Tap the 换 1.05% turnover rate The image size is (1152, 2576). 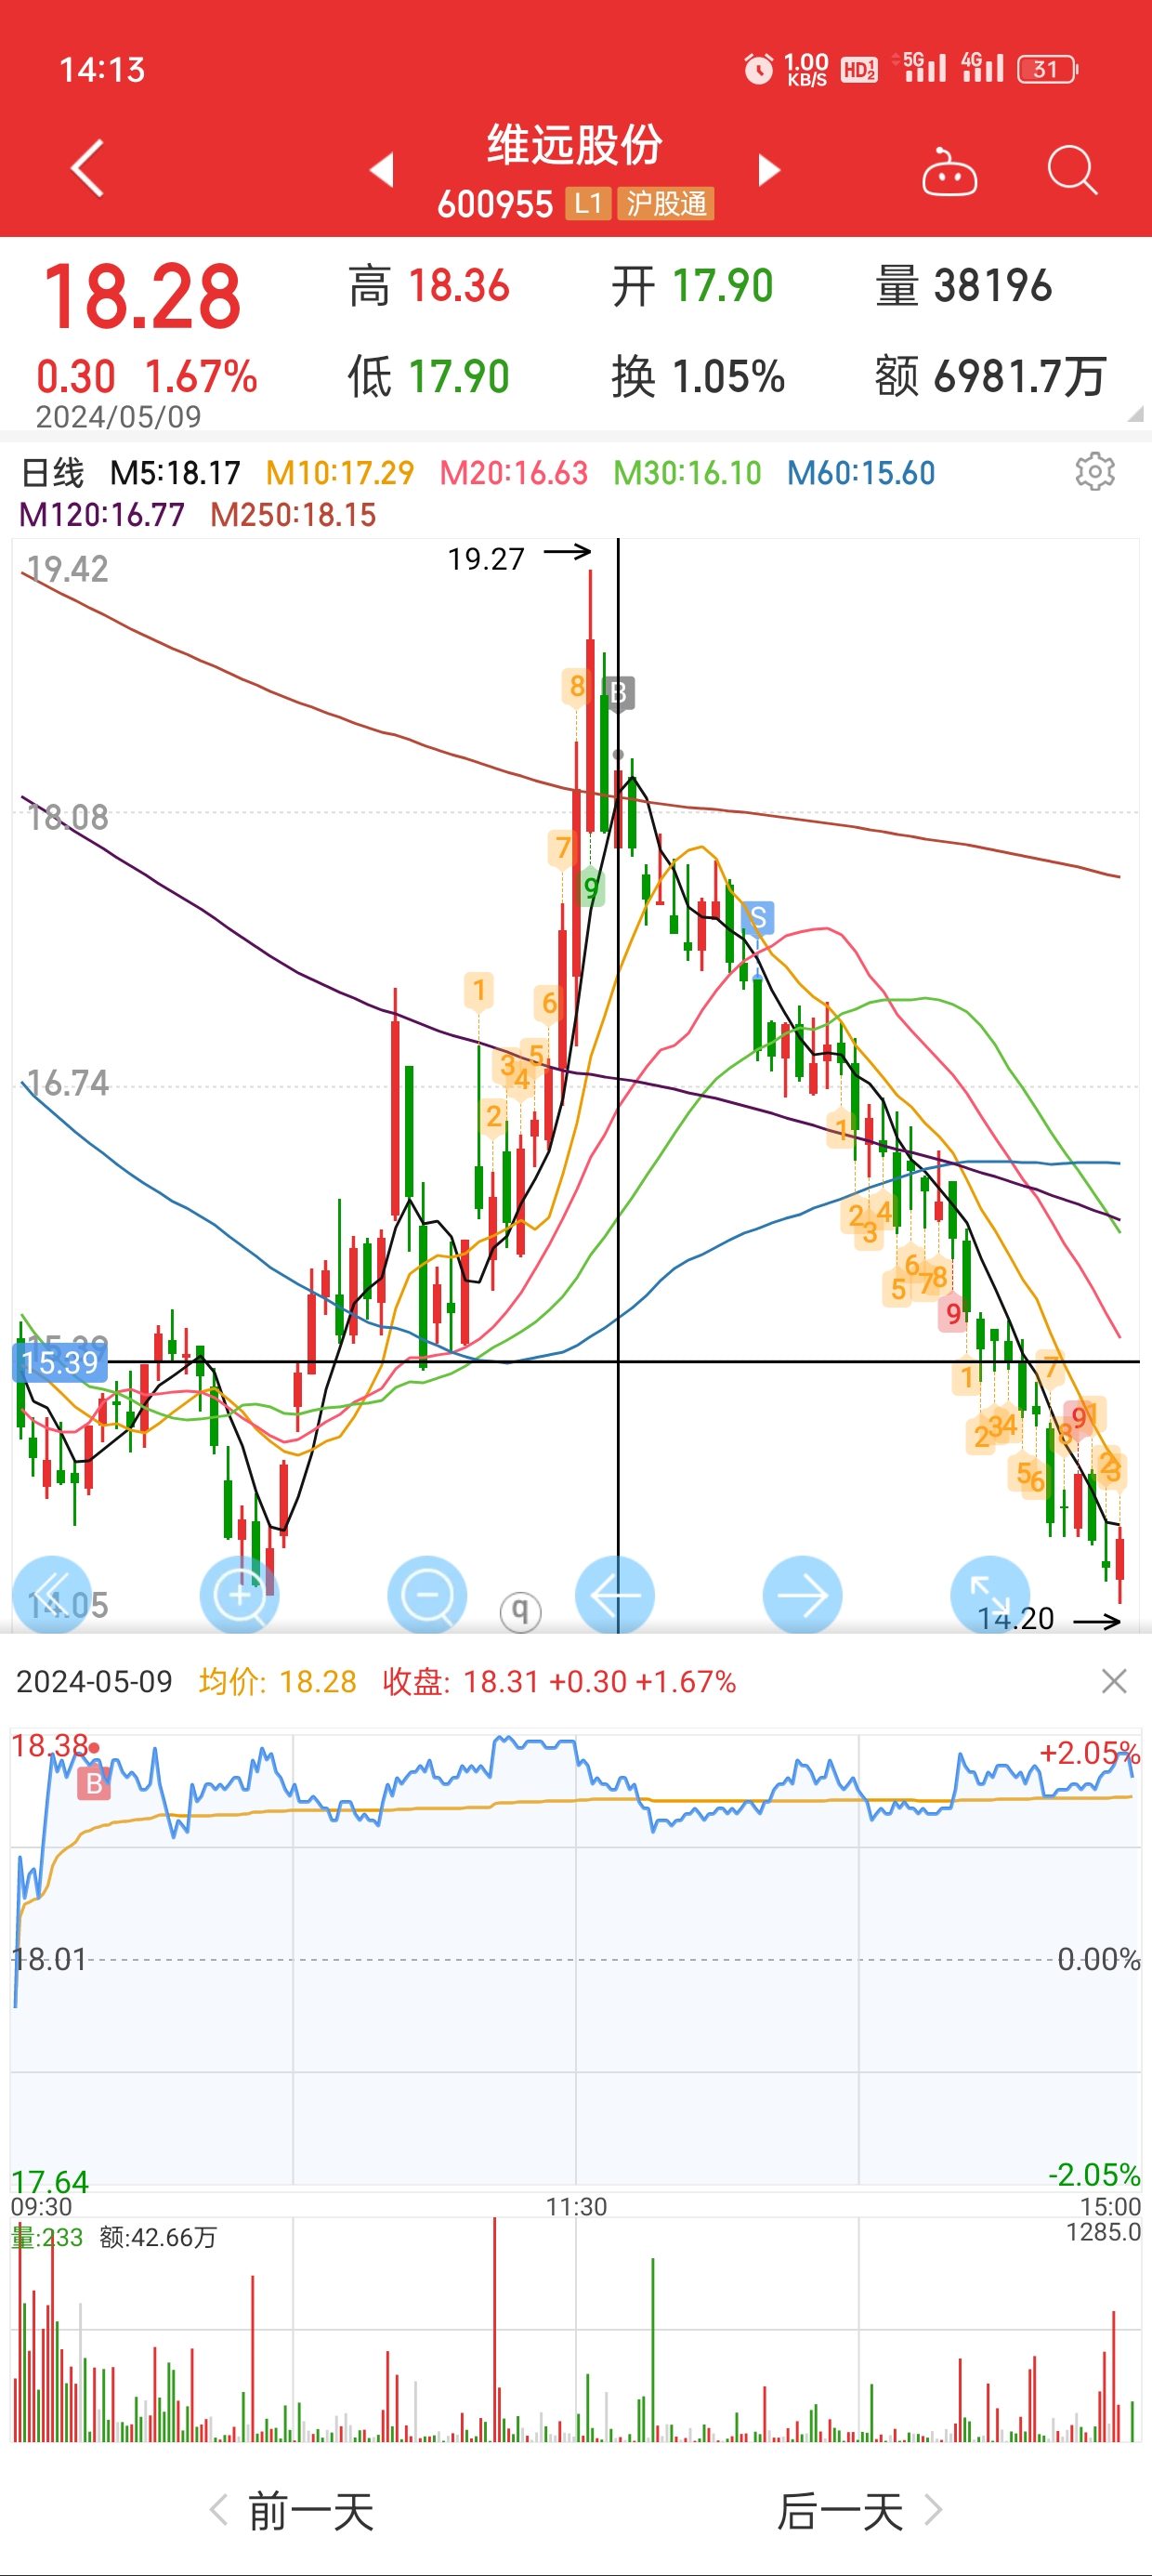[698, 377]
